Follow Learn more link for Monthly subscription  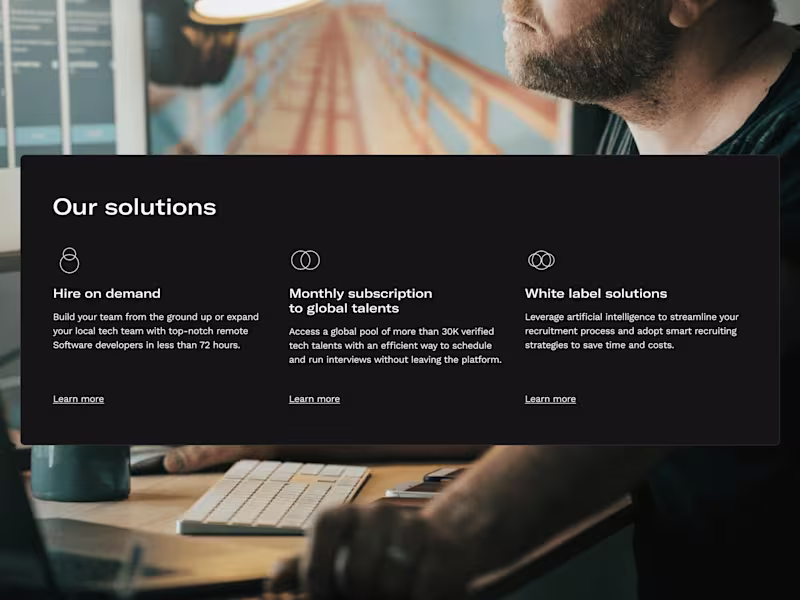coord(314,399)
